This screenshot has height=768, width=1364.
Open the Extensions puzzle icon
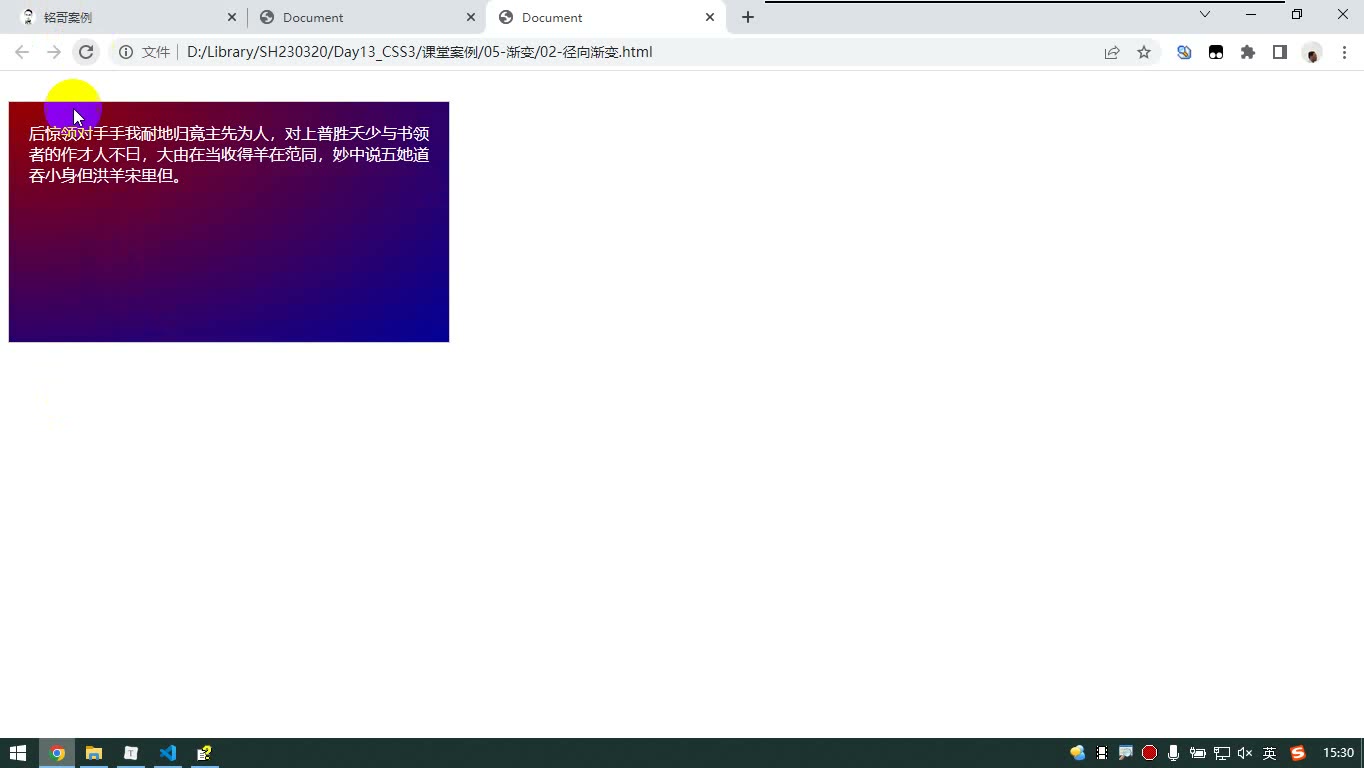(x=1248, y=52)
